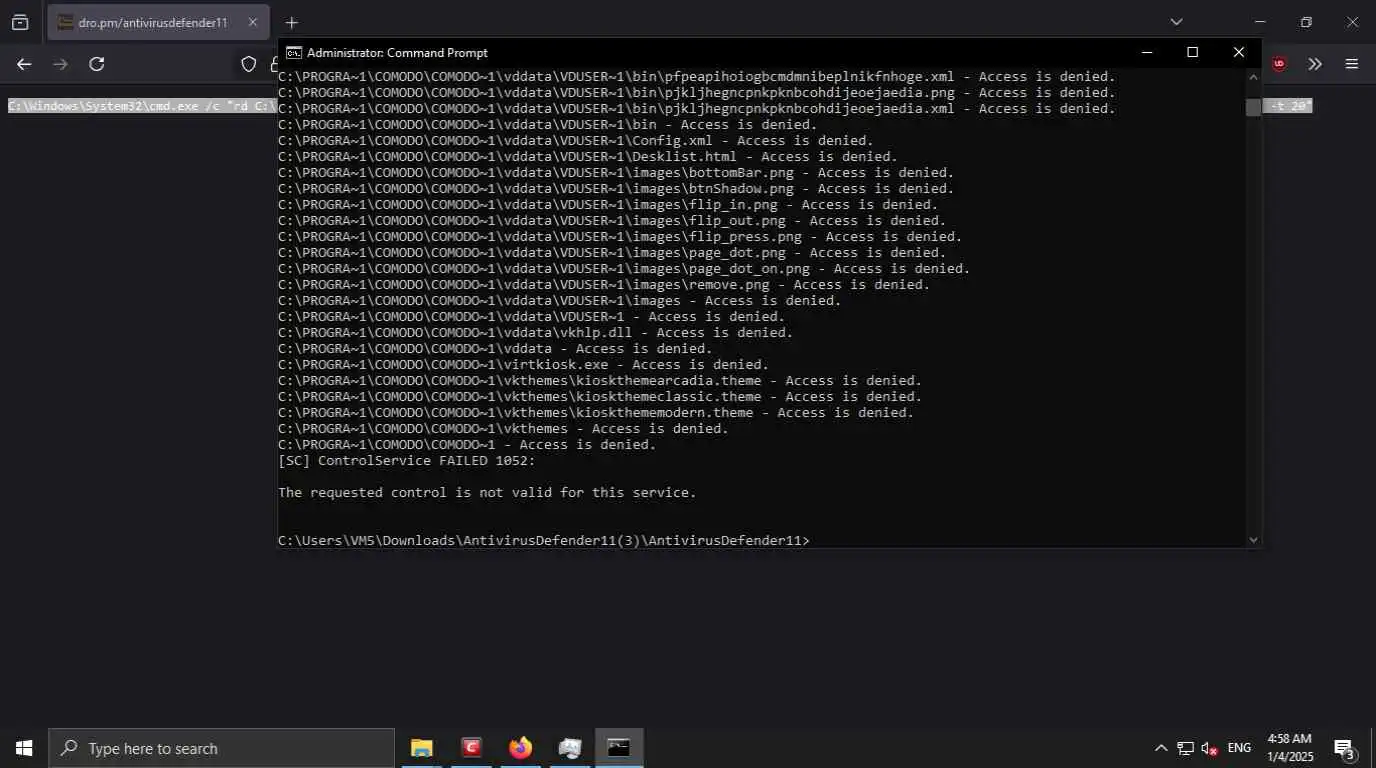
Task: Reload the current Firefox page
Action: (97, 64)
